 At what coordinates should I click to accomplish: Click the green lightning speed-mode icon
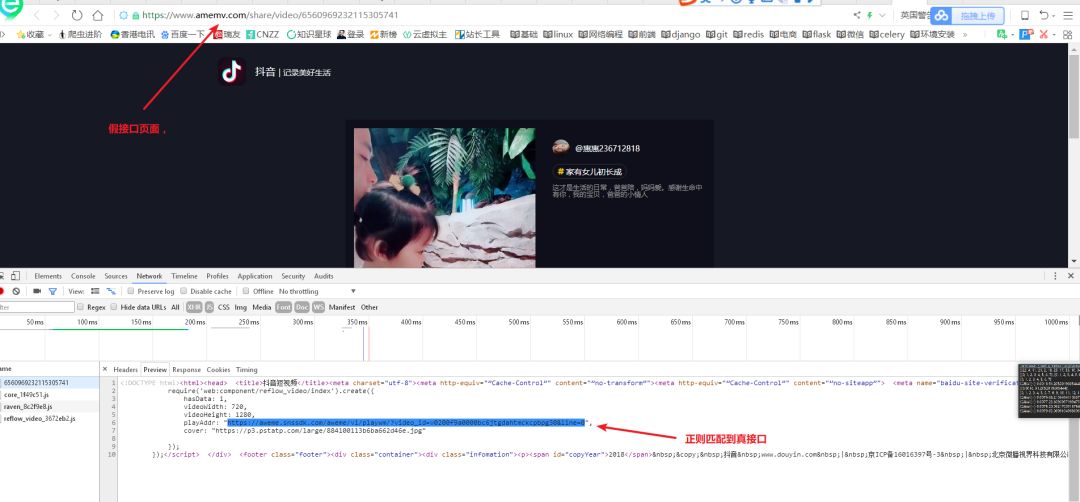pyautogui.click(x=870, y=15)
